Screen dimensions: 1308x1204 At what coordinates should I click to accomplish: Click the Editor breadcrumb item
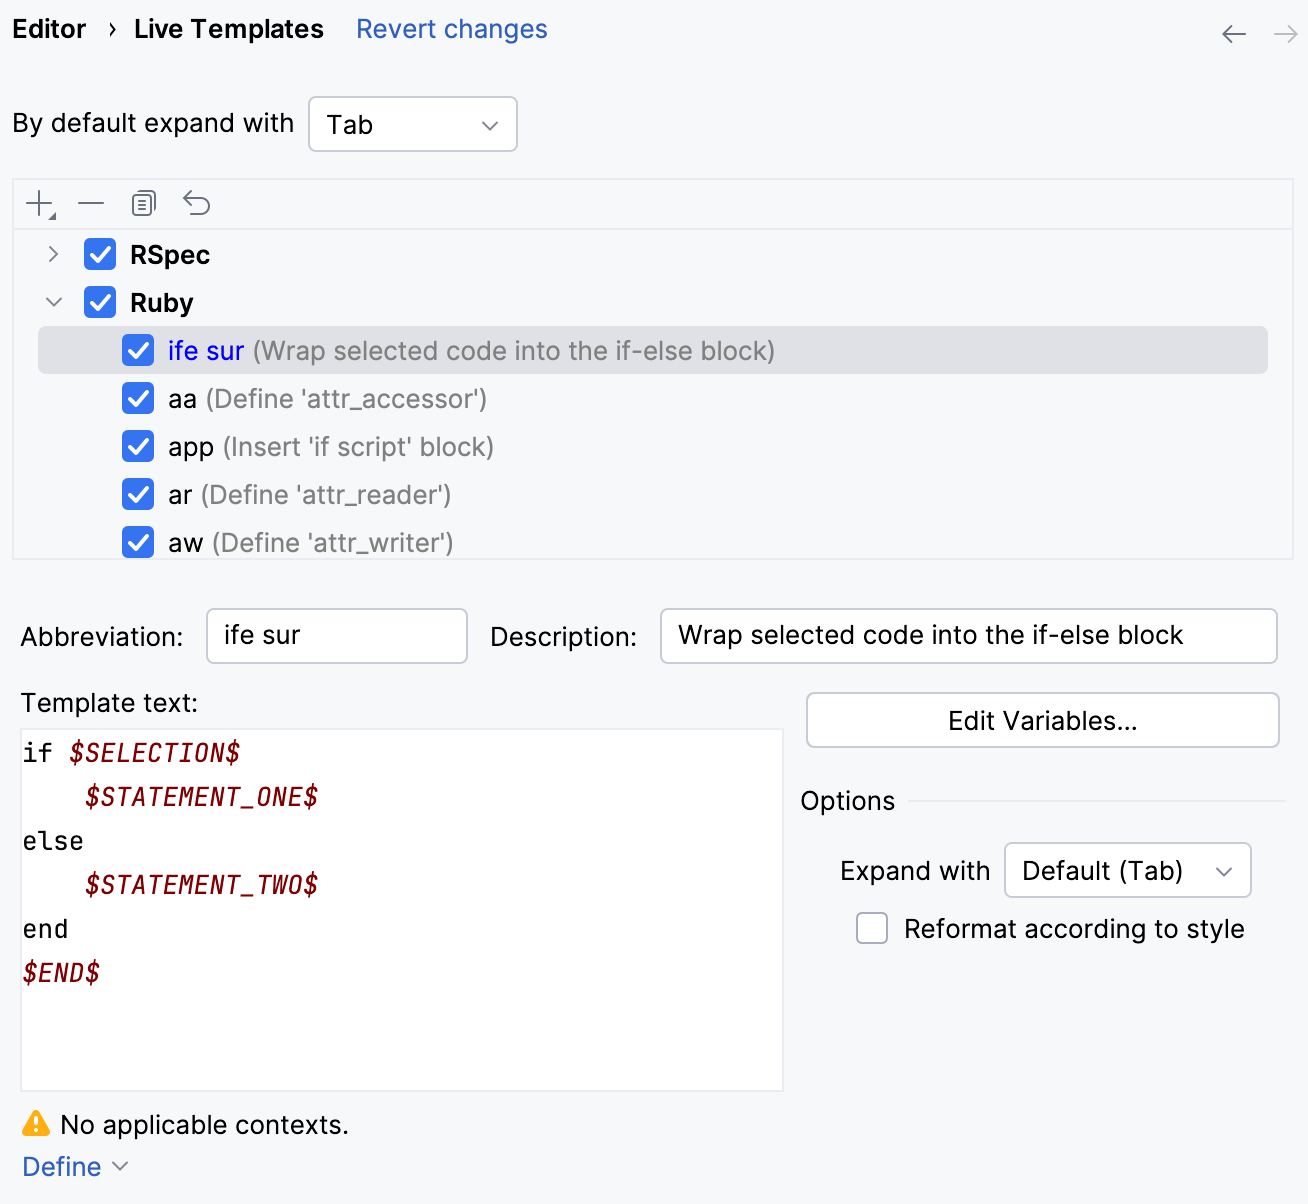49,29
